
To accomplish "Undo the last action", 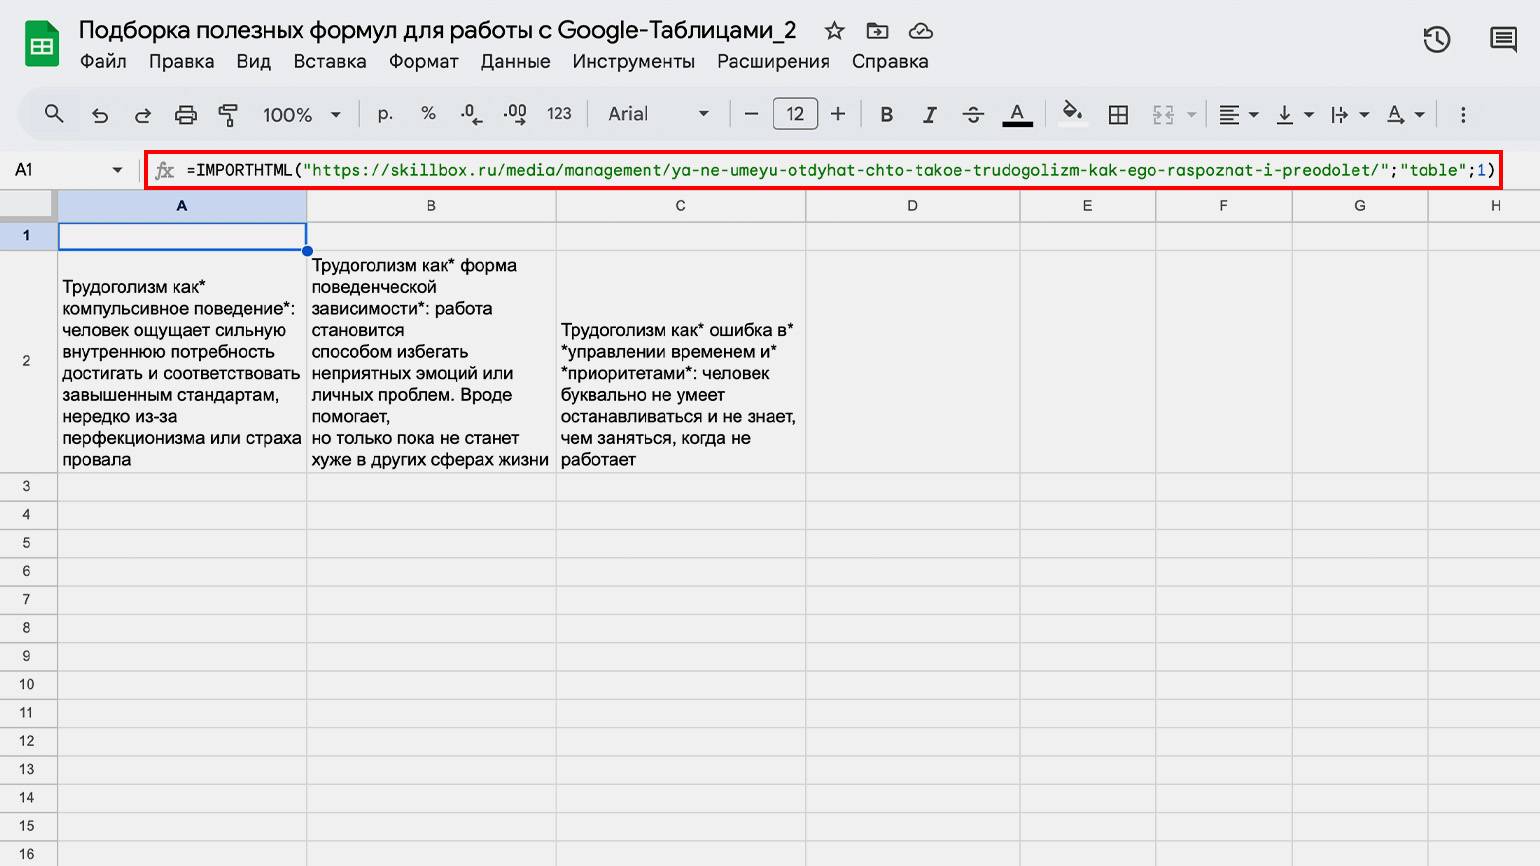I will point(99,115).
